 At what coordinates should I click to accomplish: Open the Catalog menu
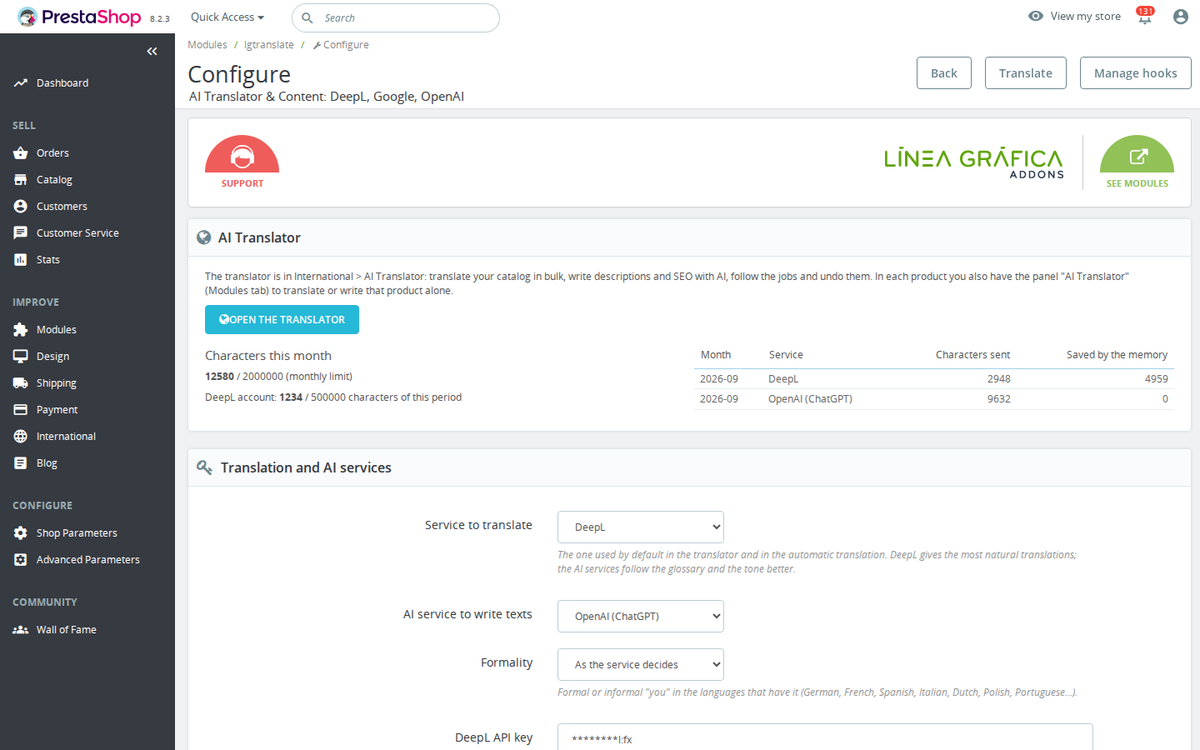(54, 180)
